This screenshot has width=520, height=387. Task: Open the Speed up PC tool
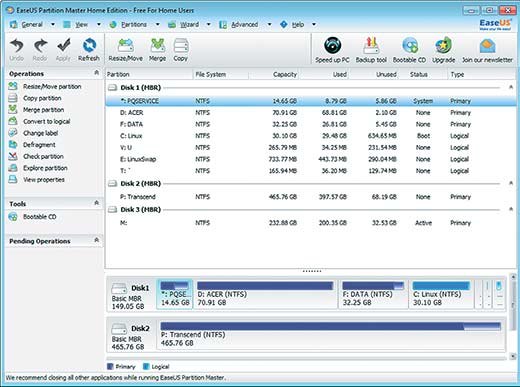(x=332, y=50)
